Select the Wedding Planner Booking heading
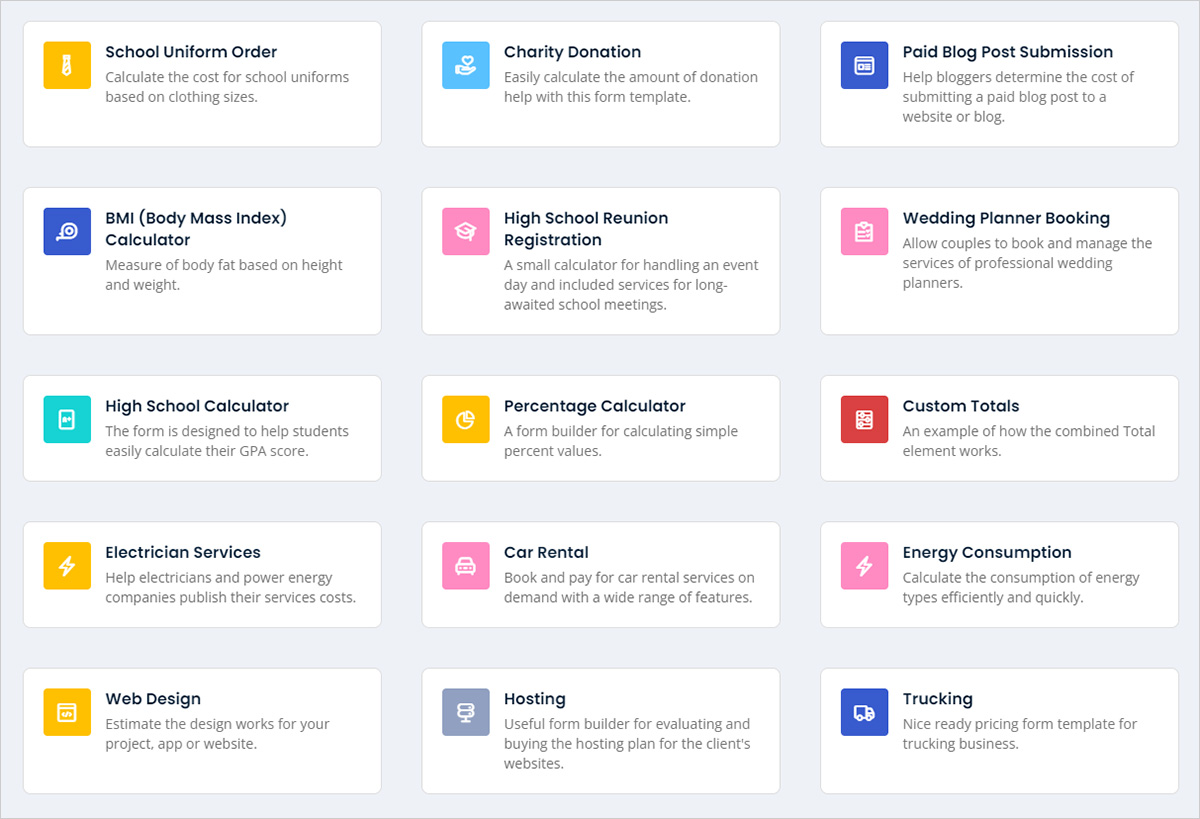The width and height of the screenshot is (1200, 819). [1006, 218]
